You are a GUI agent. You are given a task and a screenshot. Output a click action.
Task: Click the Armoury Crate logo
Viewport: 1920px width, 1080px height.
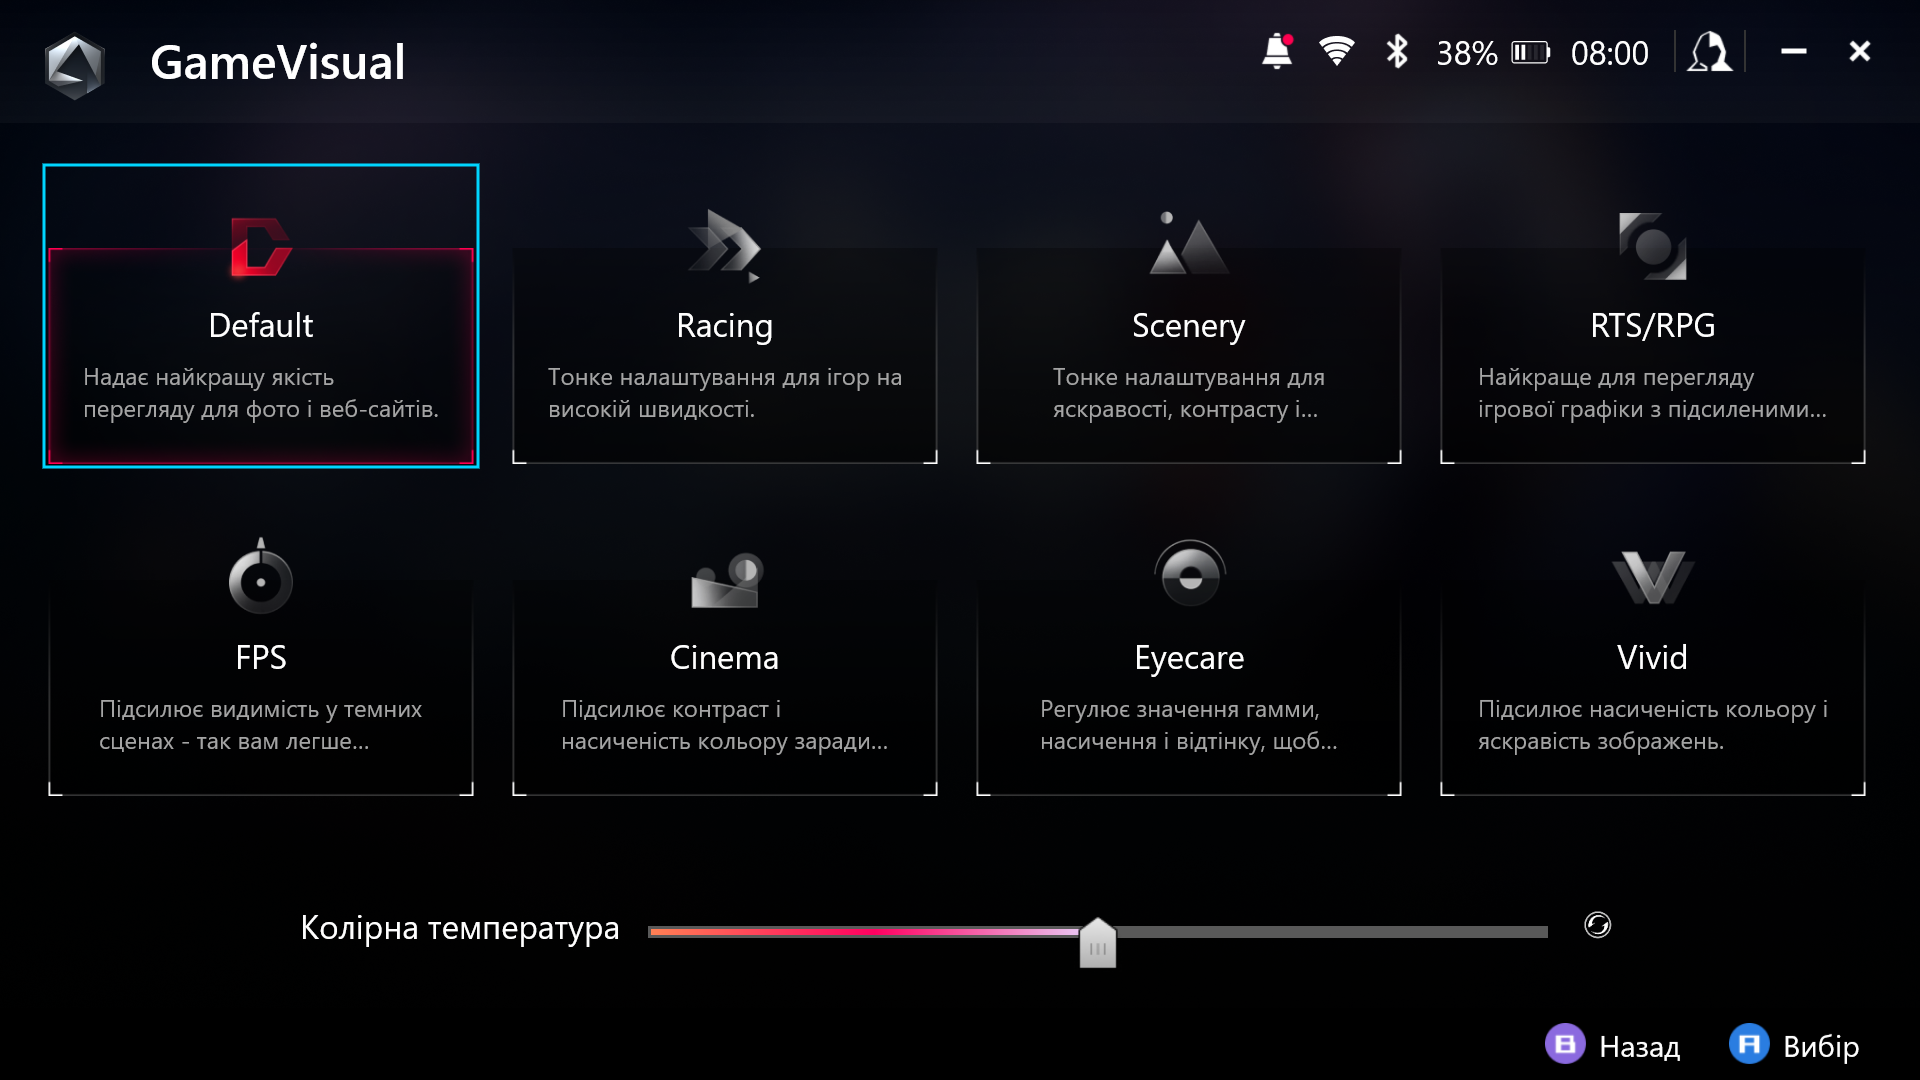[x=75, y=65]
